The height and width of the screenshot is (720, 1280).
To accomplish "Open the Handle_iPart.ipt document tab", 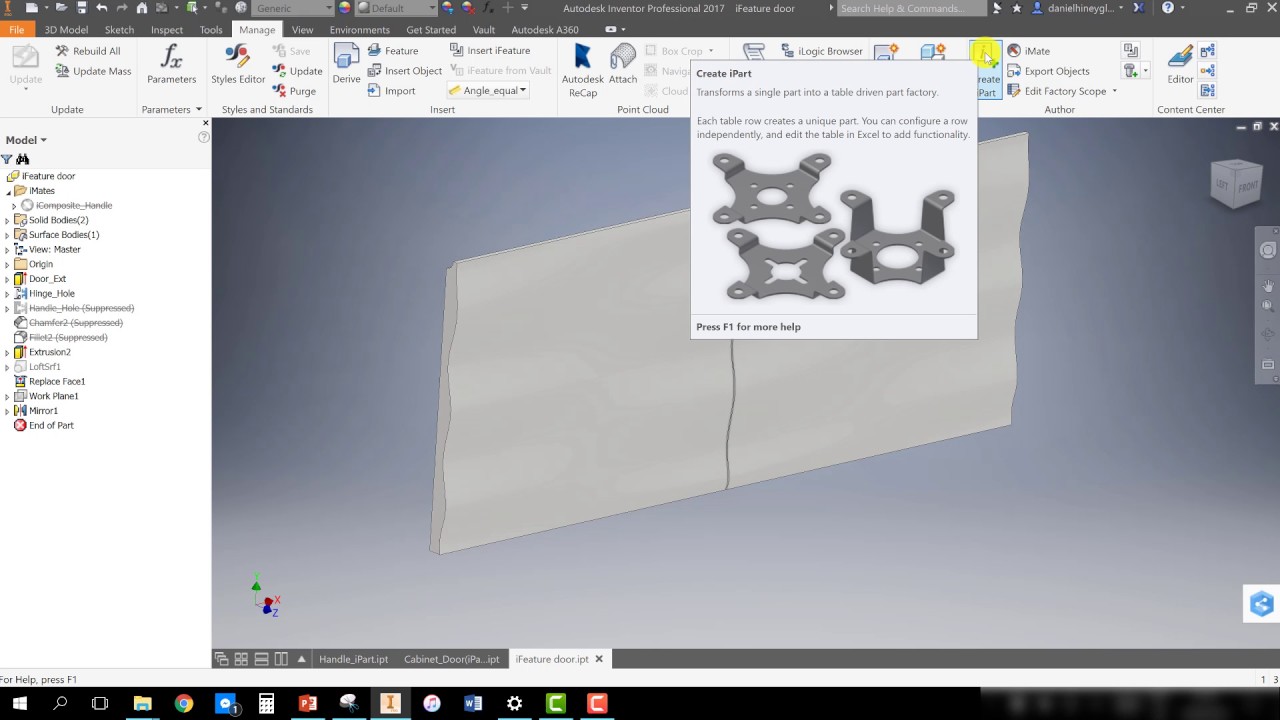I will 353,659.
